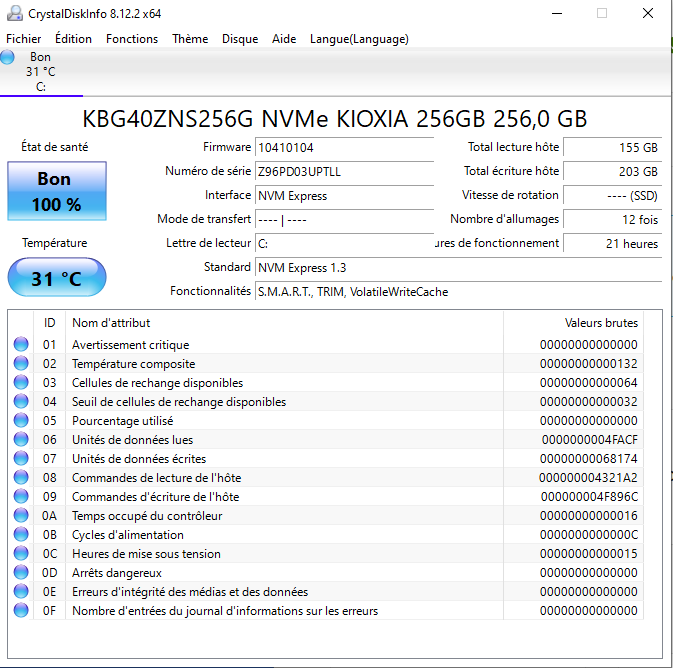
Task: Open the Disque menu
Action: 240,39
